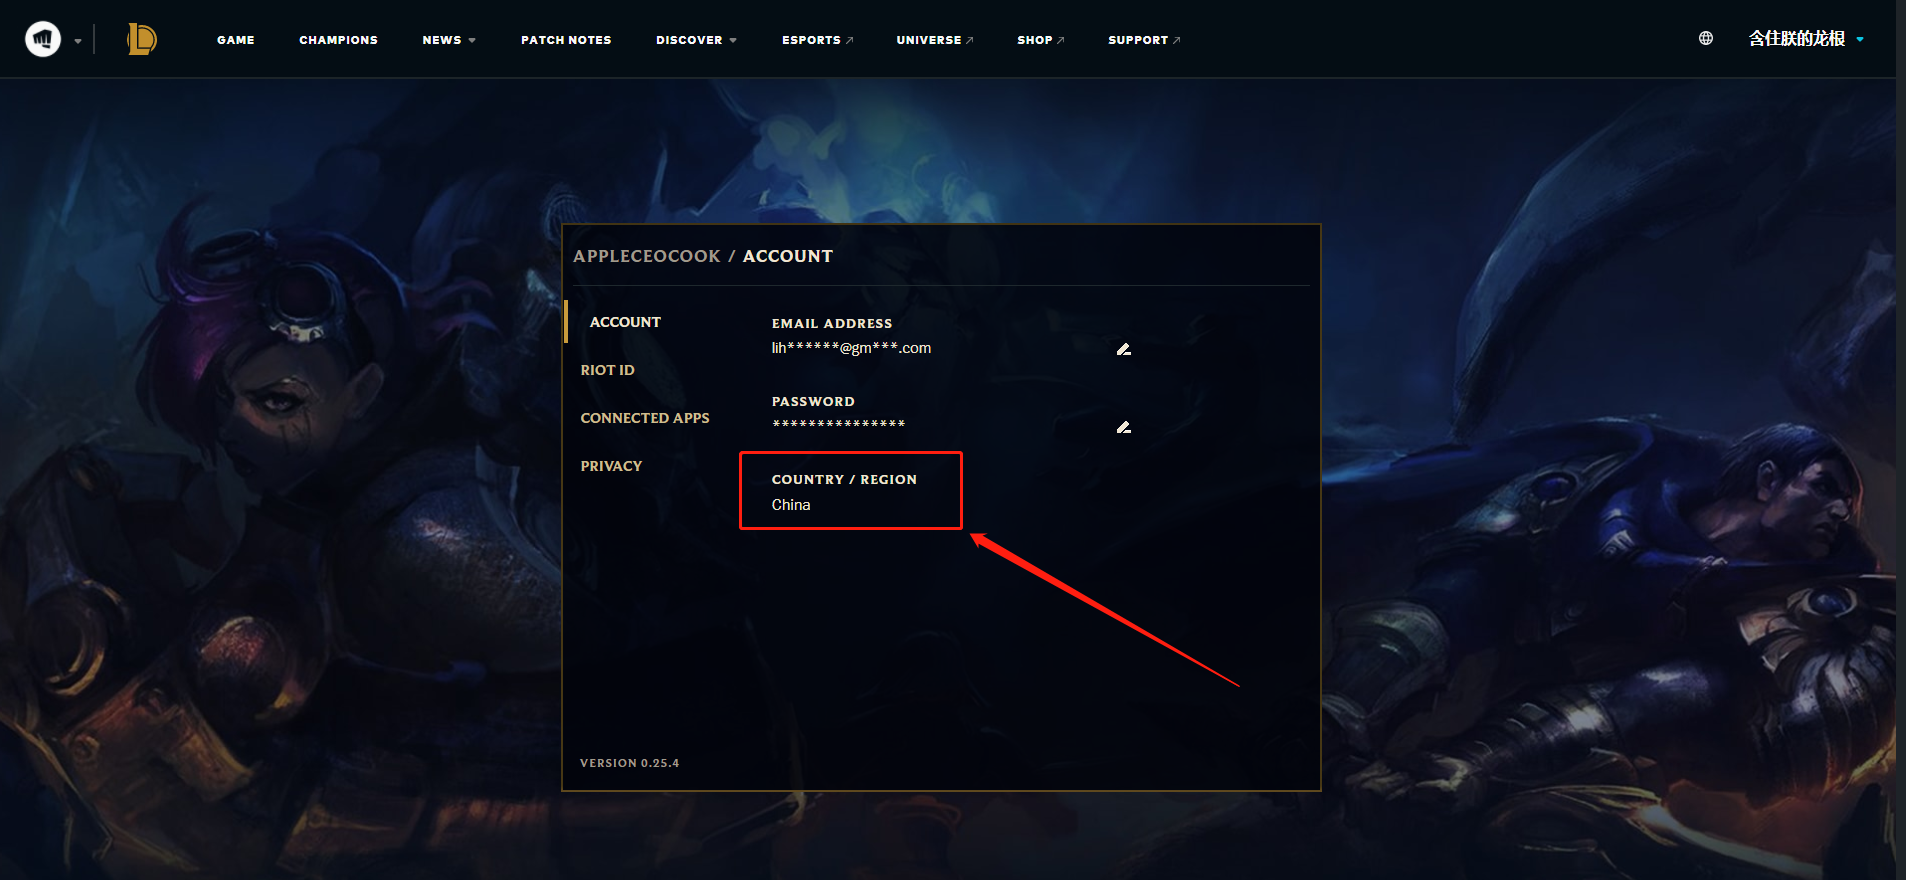
Task: Expand the Riot logo dropdown arrow
Action: [78, 41]
